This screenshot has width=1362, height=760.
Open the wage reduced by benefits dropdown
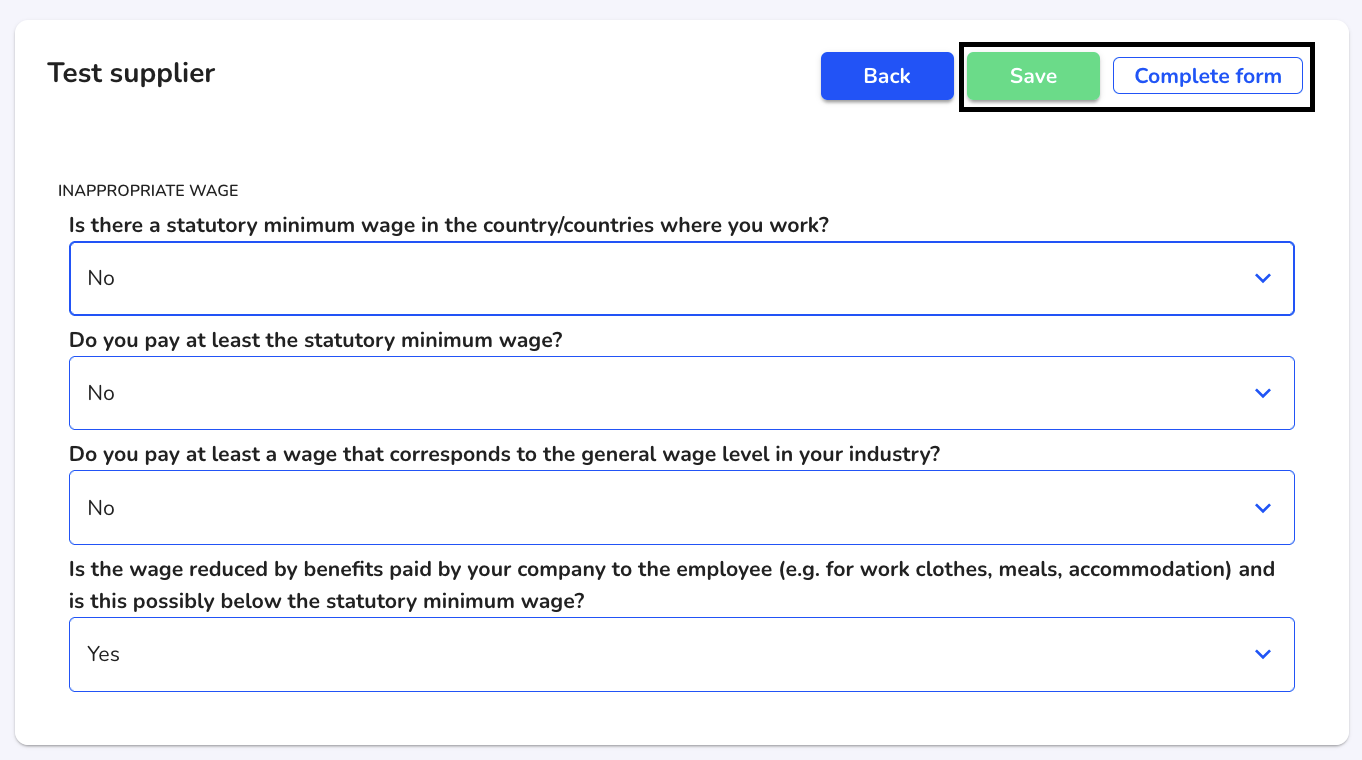click(x=682, y=654)
